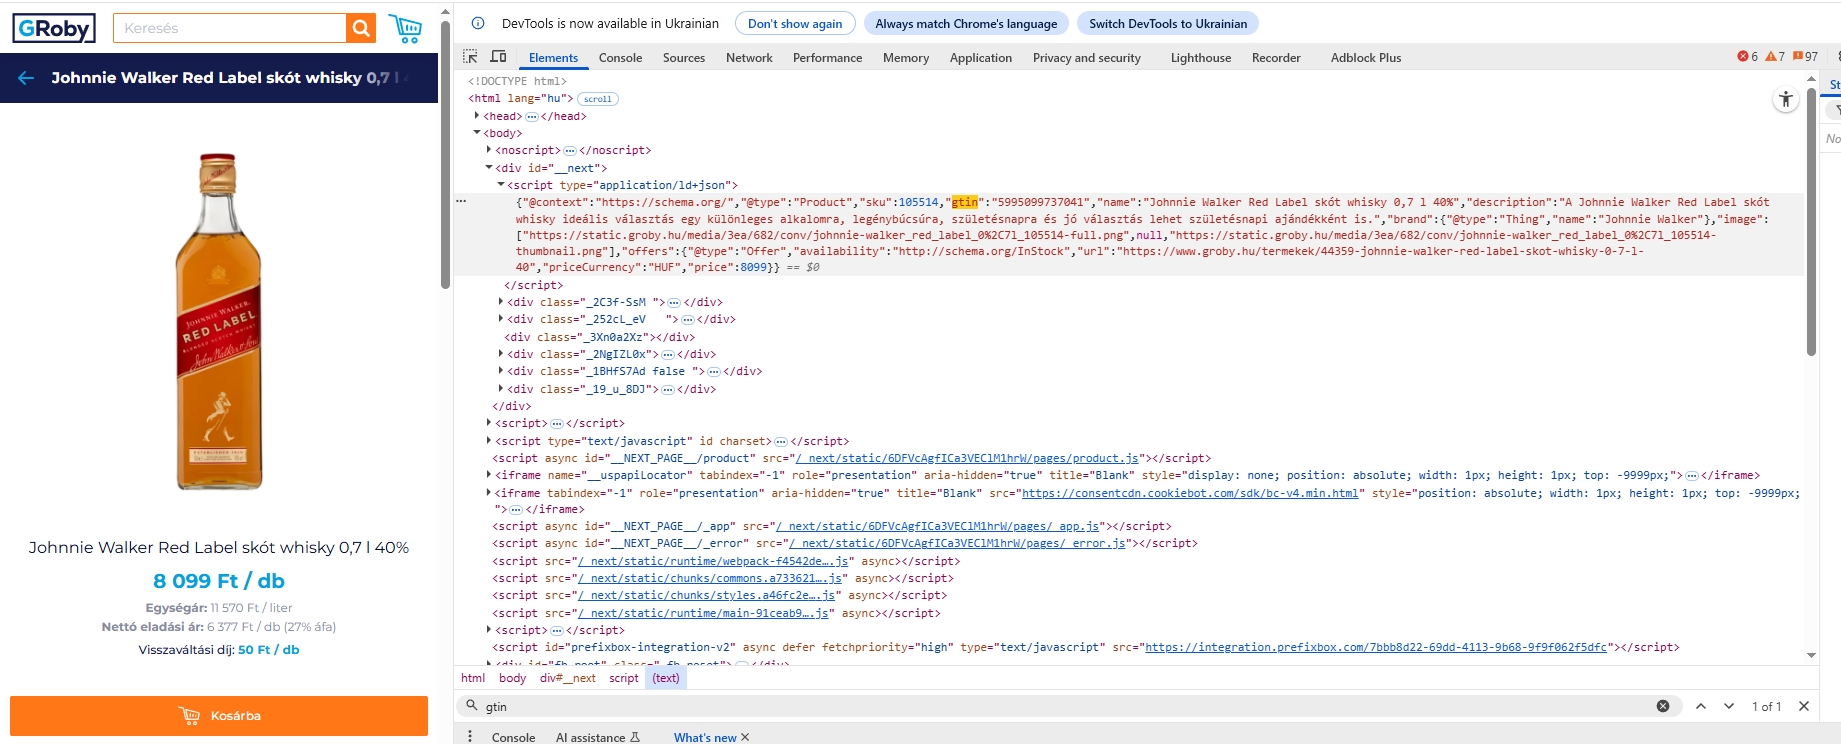The image size is (1841, 744).
Task: Go to next search result arrow
Action: pos(1729,706)
